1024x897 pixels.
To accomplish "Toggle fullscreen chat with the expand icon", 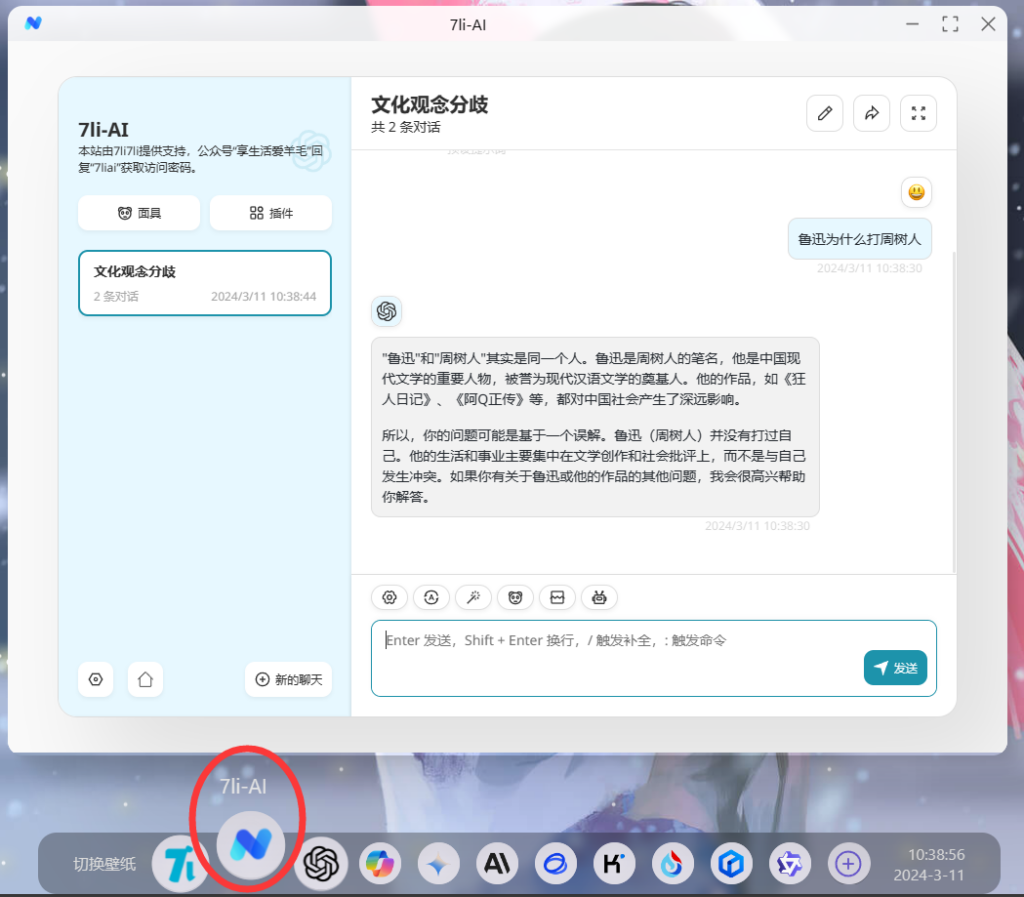I will (918, 114).
